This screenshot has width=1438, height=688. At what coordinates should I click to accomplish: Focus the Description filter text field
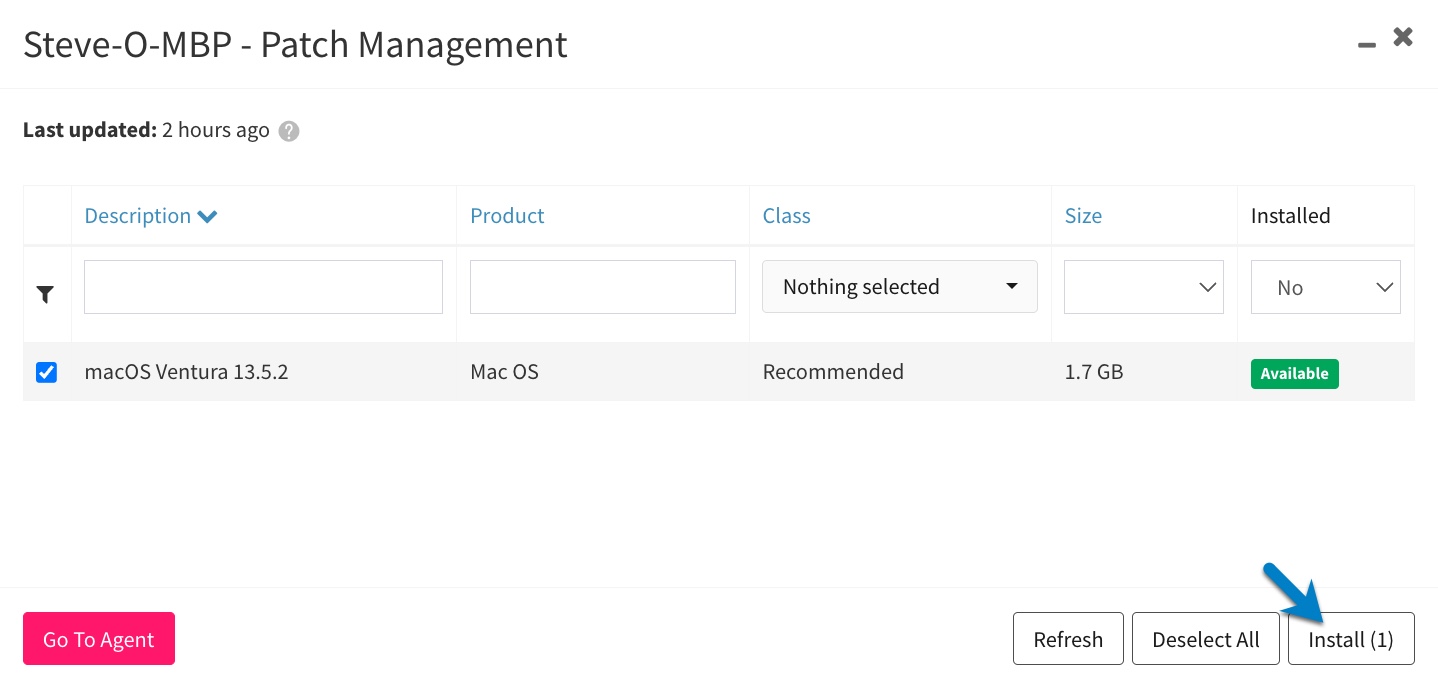[263, 287]
